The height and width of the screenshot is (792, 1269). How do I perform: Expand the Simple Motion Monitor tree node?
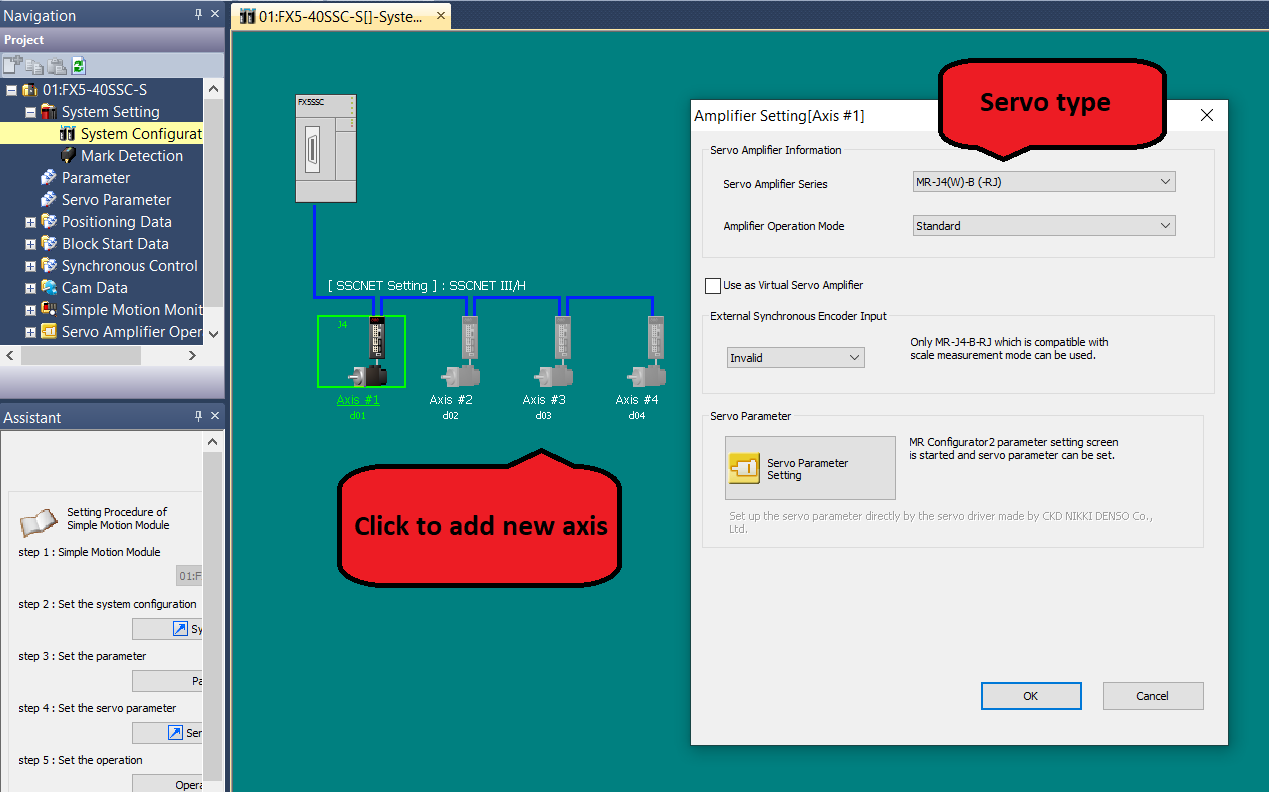click(30, 310)
